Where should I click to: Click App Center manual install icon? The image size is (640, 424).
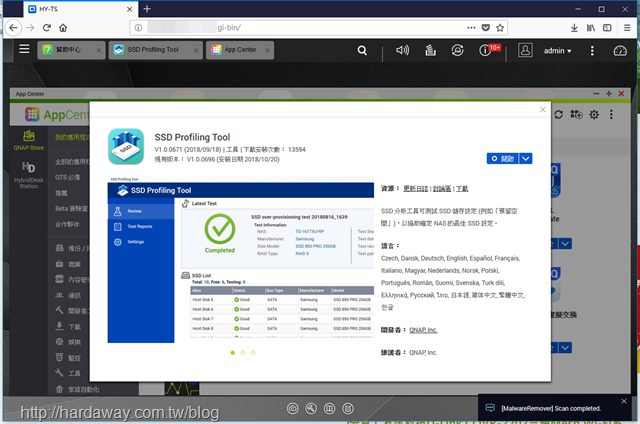pos(576,115)
